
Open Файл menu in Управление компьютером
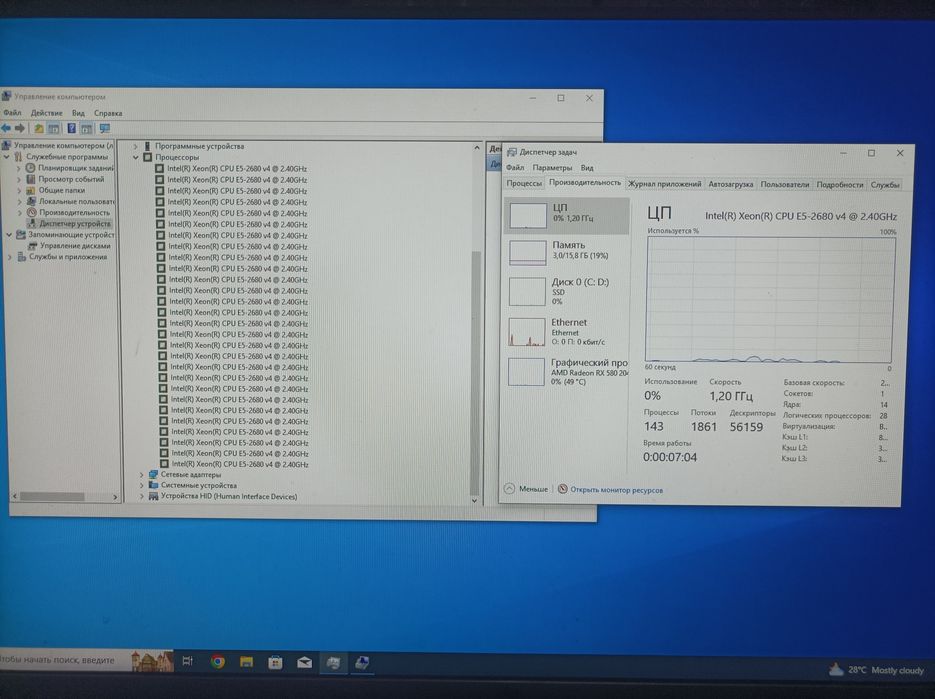click(13, 113)
